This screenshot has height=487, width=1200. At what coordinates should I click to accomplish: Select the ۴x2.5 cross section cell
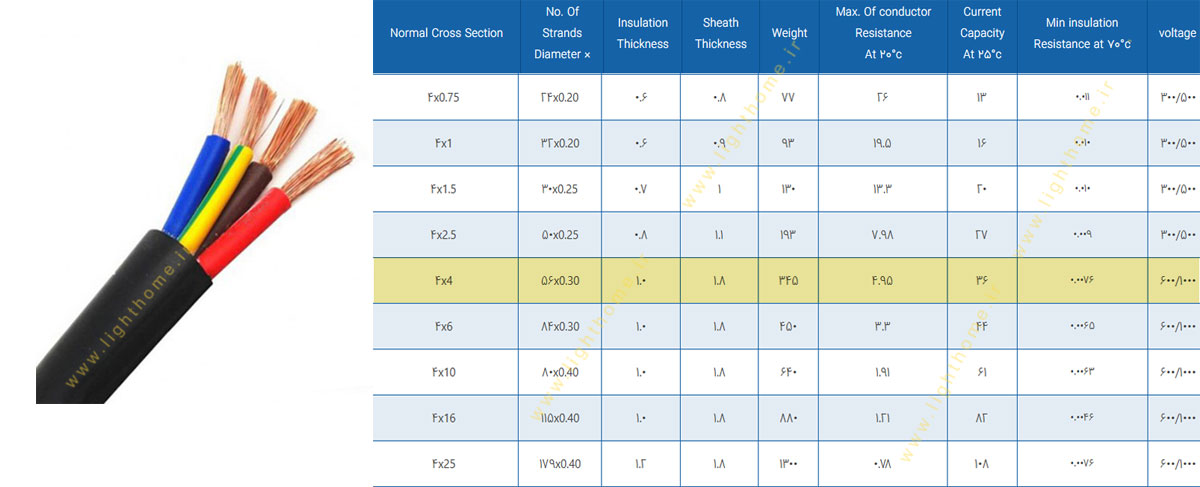(x=446, y=235)
